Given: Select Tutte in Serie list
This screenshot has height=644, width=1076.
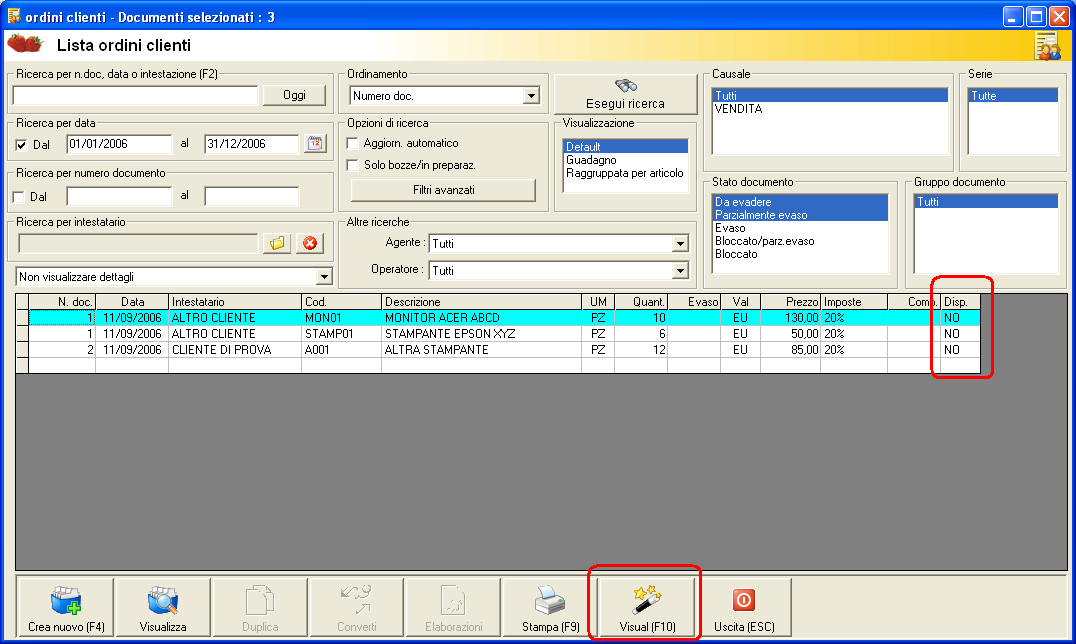Looking at the screenshot, I should [x=1013, y=95].
